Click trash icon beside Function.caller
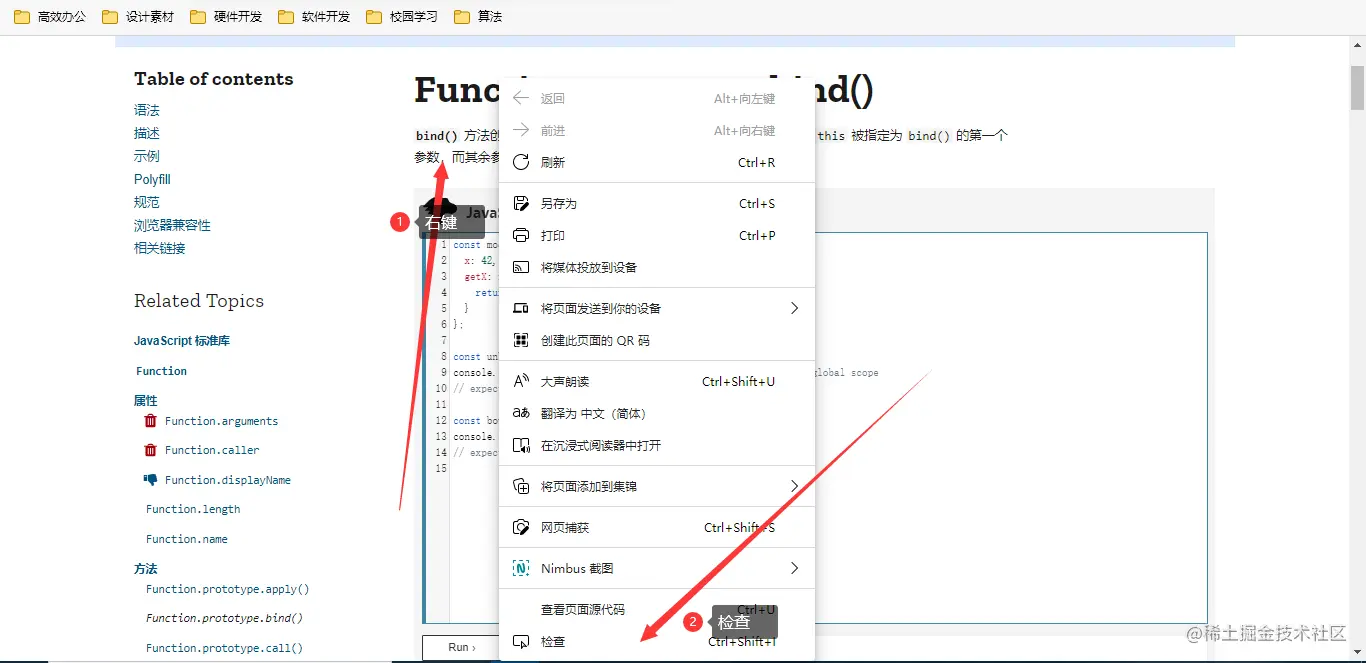This screenshot has width=1366, height=663. click(150, 450)
